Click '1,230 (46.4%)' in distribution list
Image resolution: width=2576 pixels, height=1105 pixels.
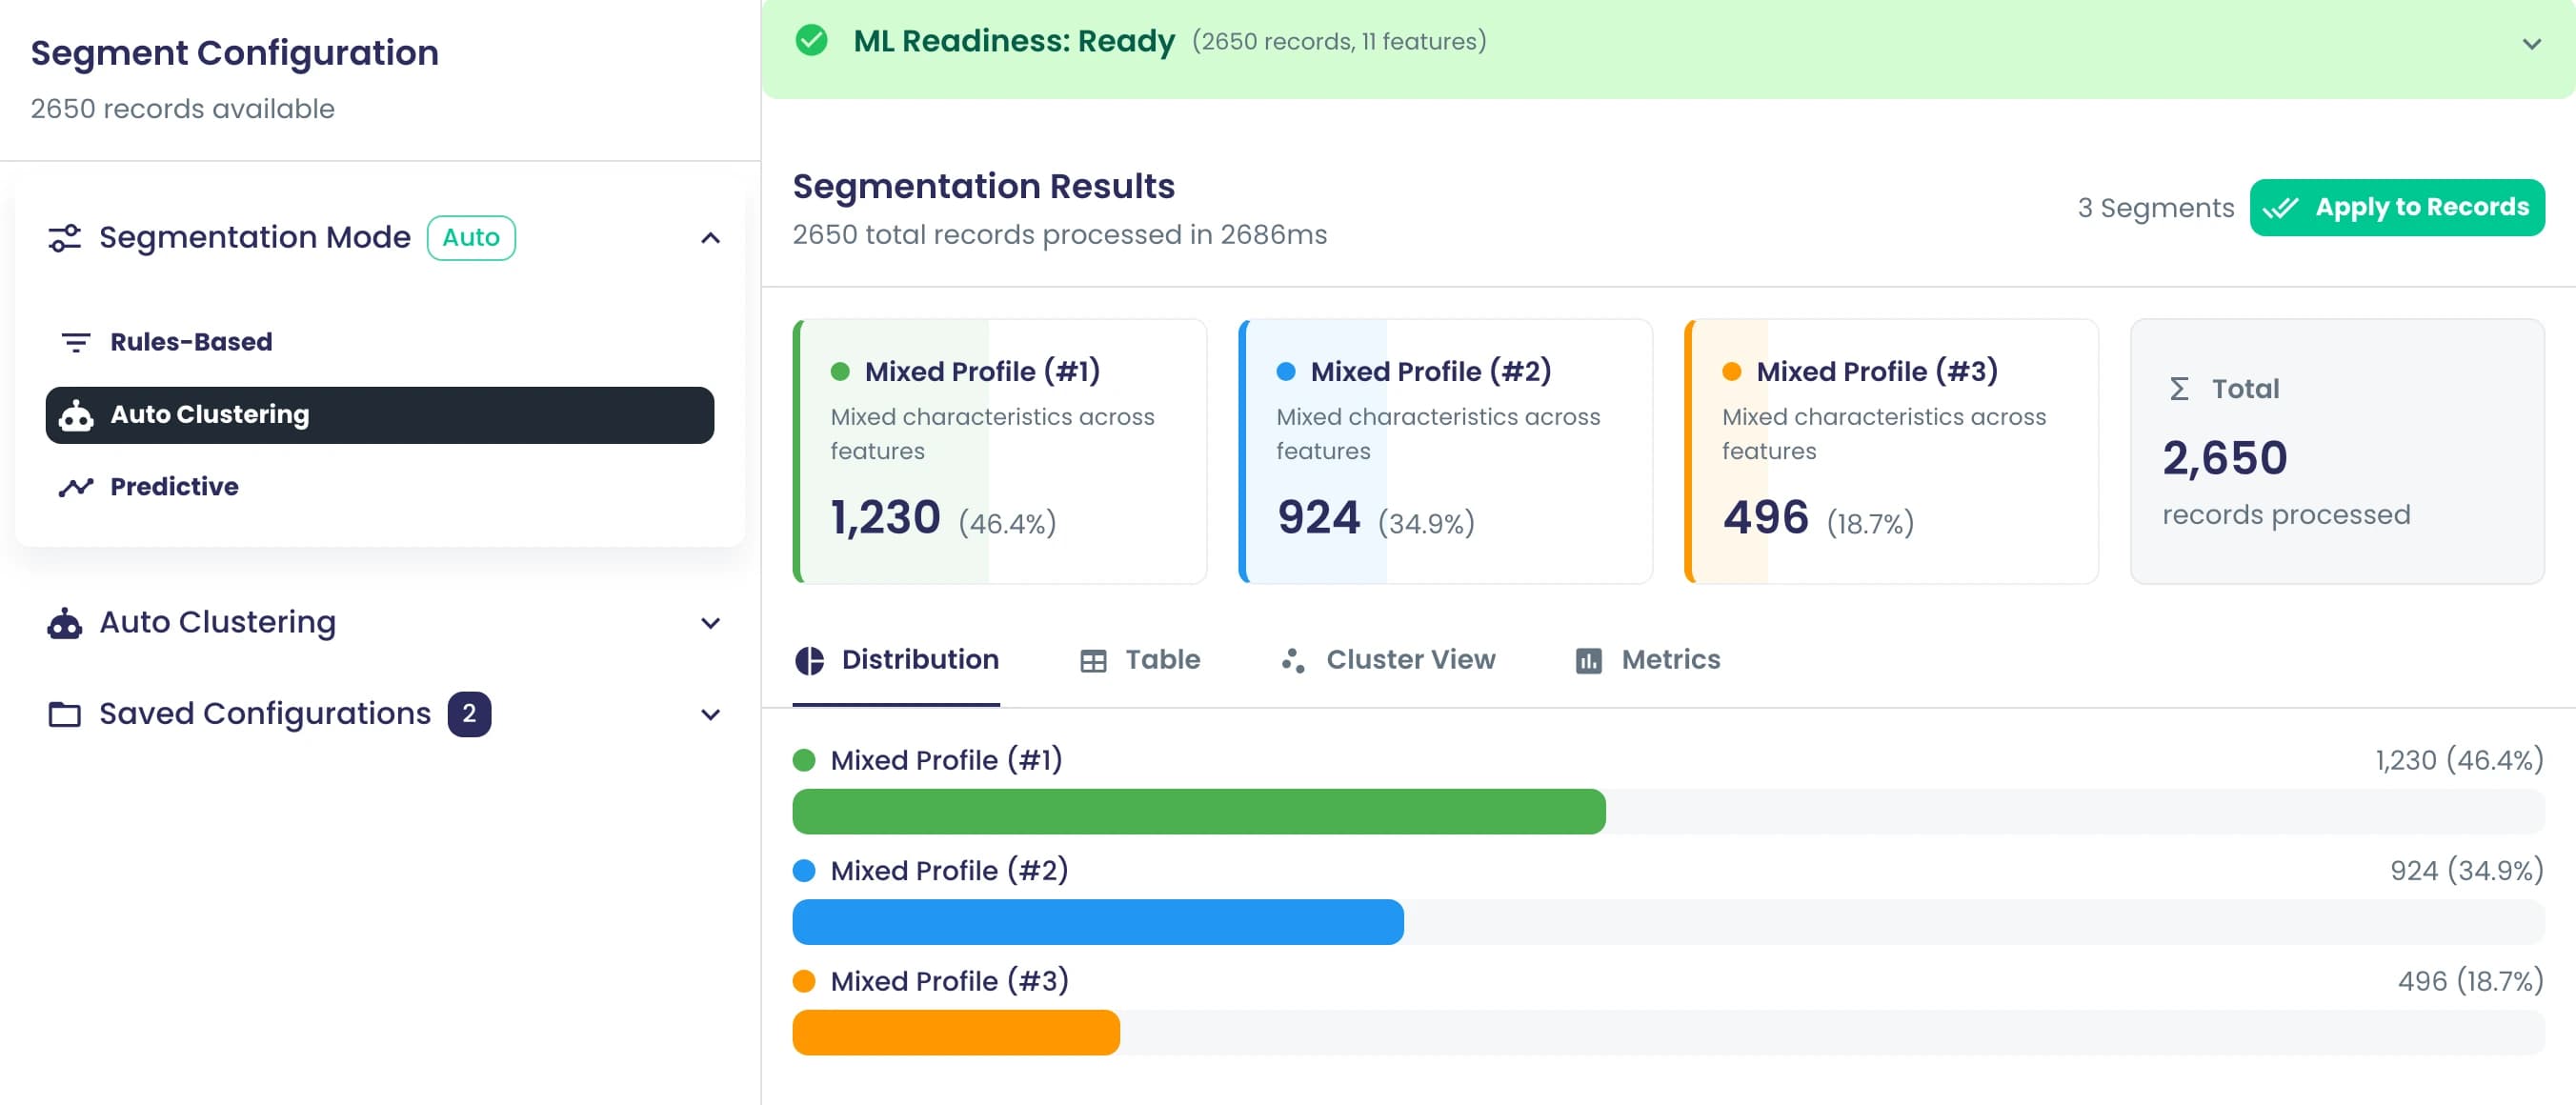click(x=2459, y=760)
